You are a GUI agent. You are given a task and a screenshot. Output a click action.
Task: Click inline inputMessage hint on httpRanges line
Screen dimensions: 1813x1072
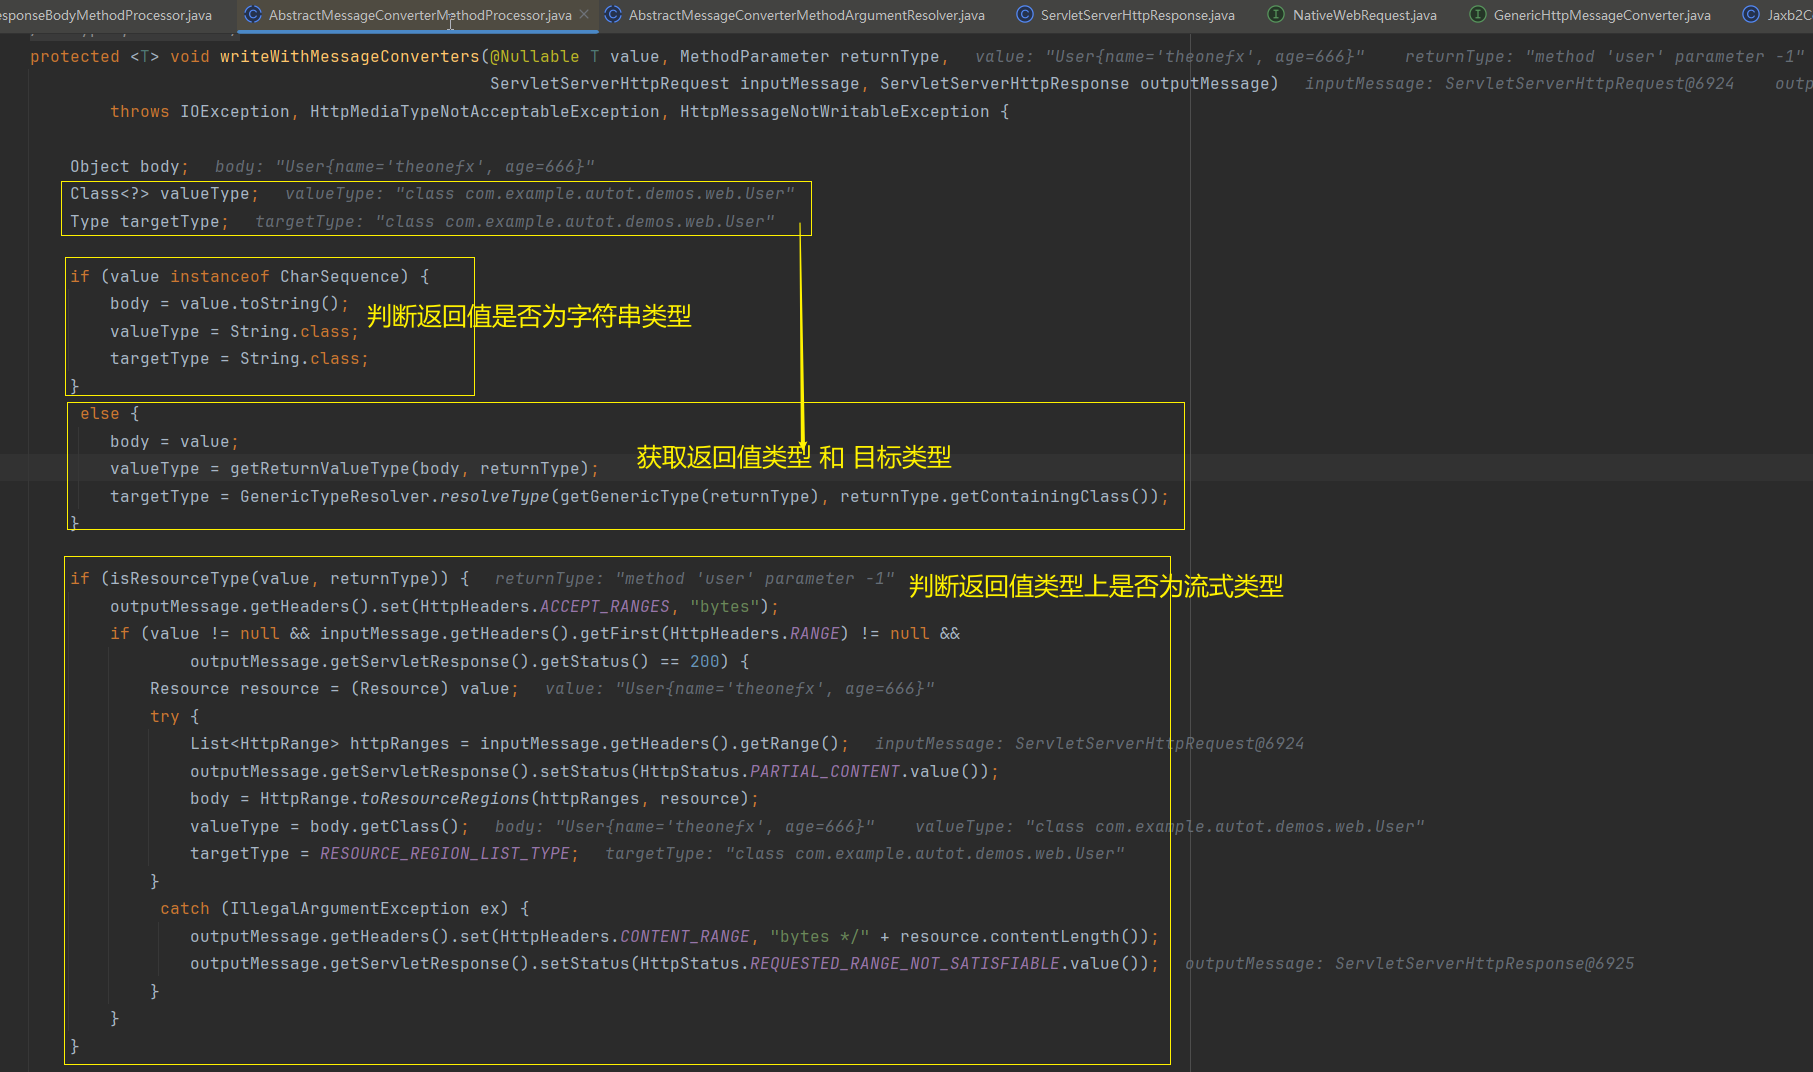pos(1090,744)
